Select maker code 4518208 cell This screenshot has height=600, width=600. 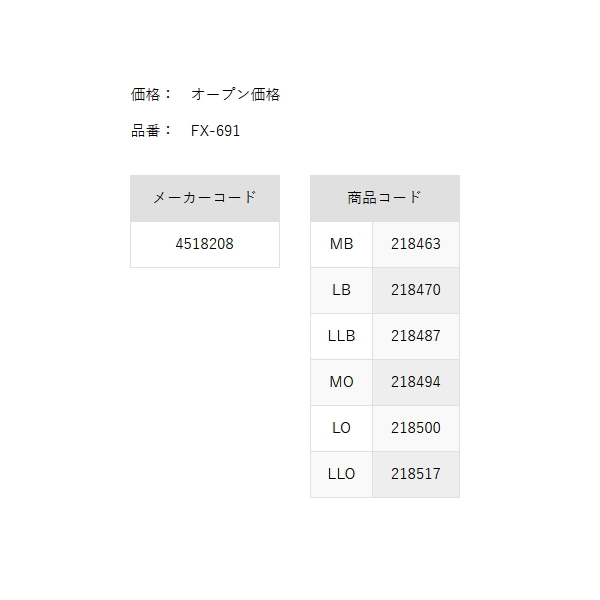[x=205, y=245]
